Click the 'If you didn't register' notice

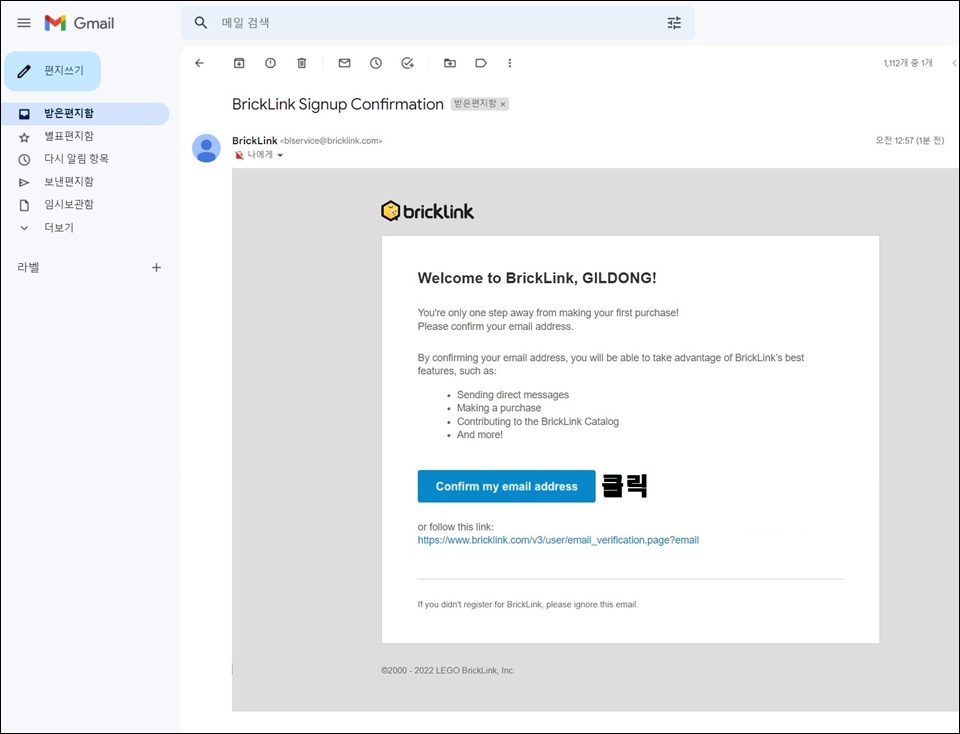pyautogui.click(x=528, y=604)
